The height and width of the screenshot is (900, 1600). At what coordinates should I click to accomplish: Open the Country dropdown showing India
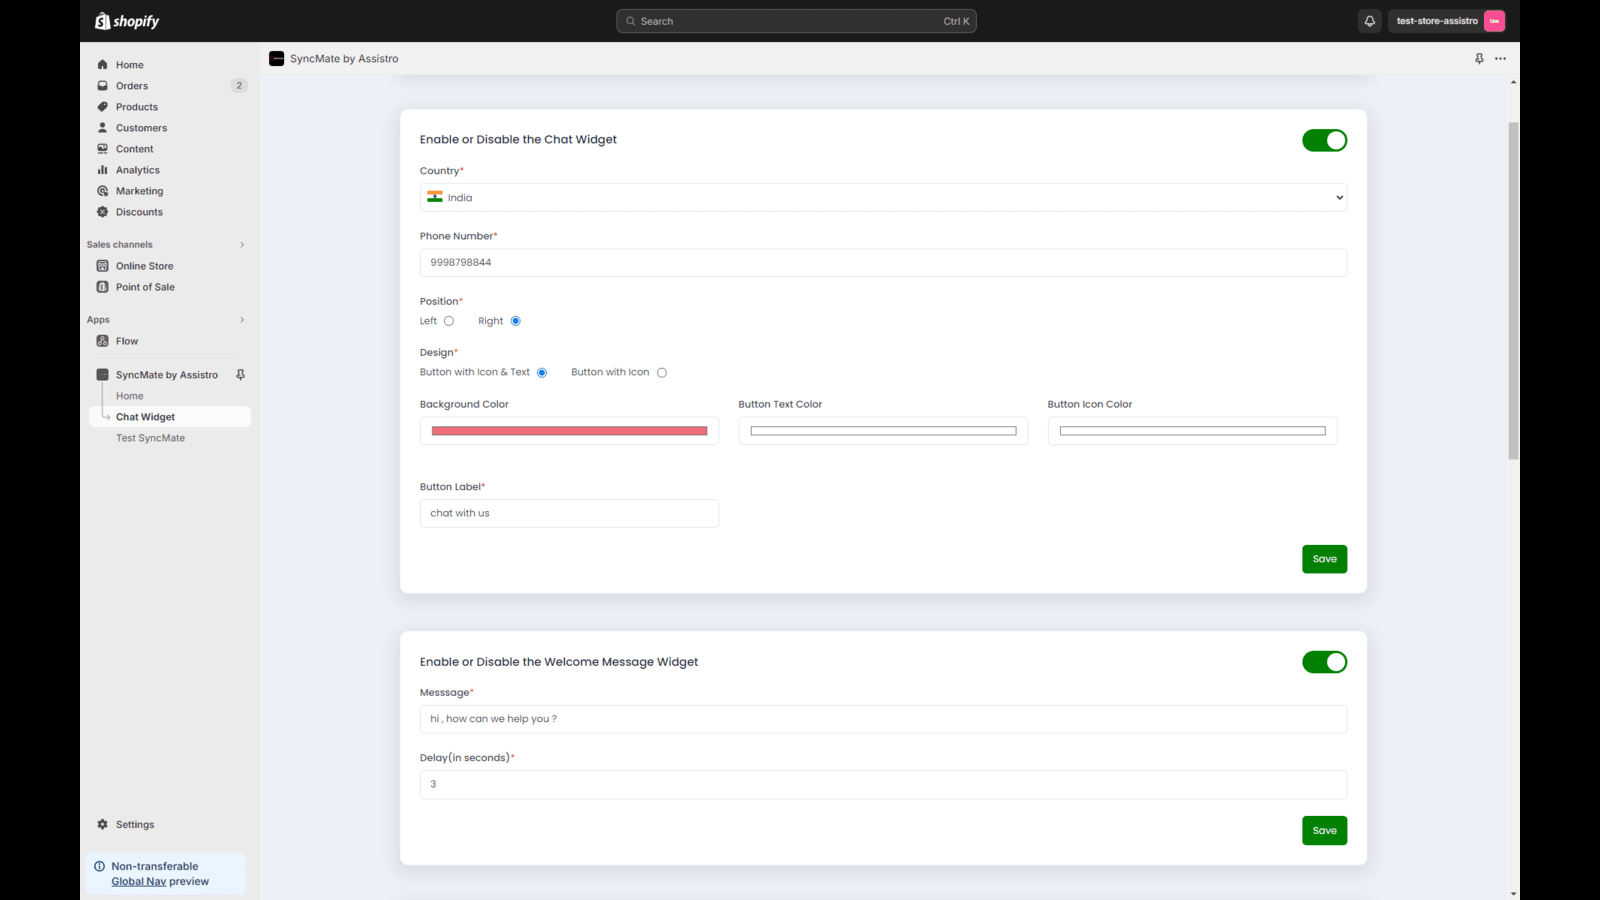tap(882, 198)
